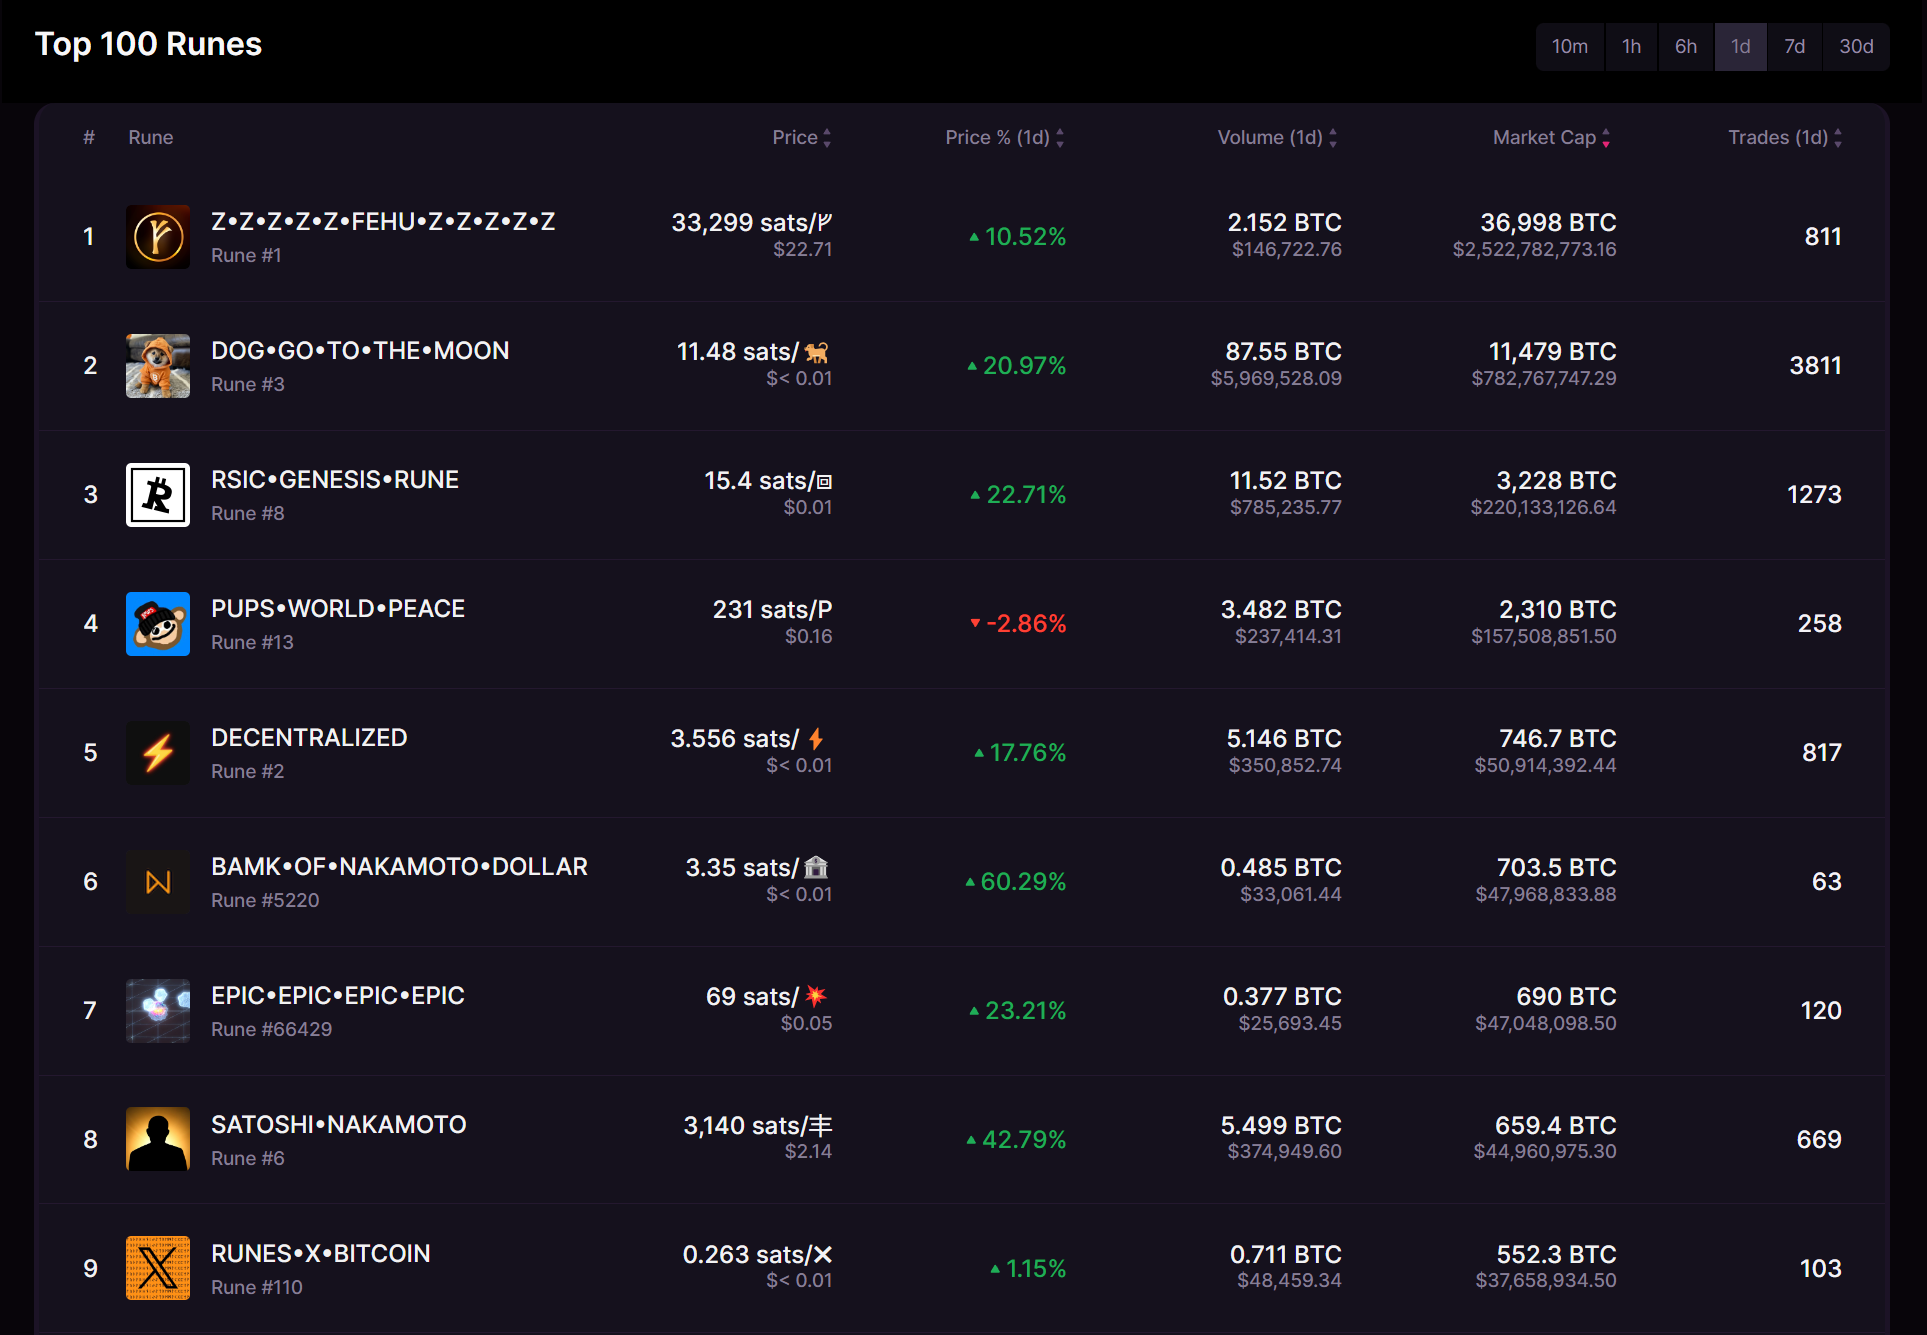
Task: Click the EPIC•EPIC•EPIC•EPIC thumbnail image
Action: coord(157,1011)
